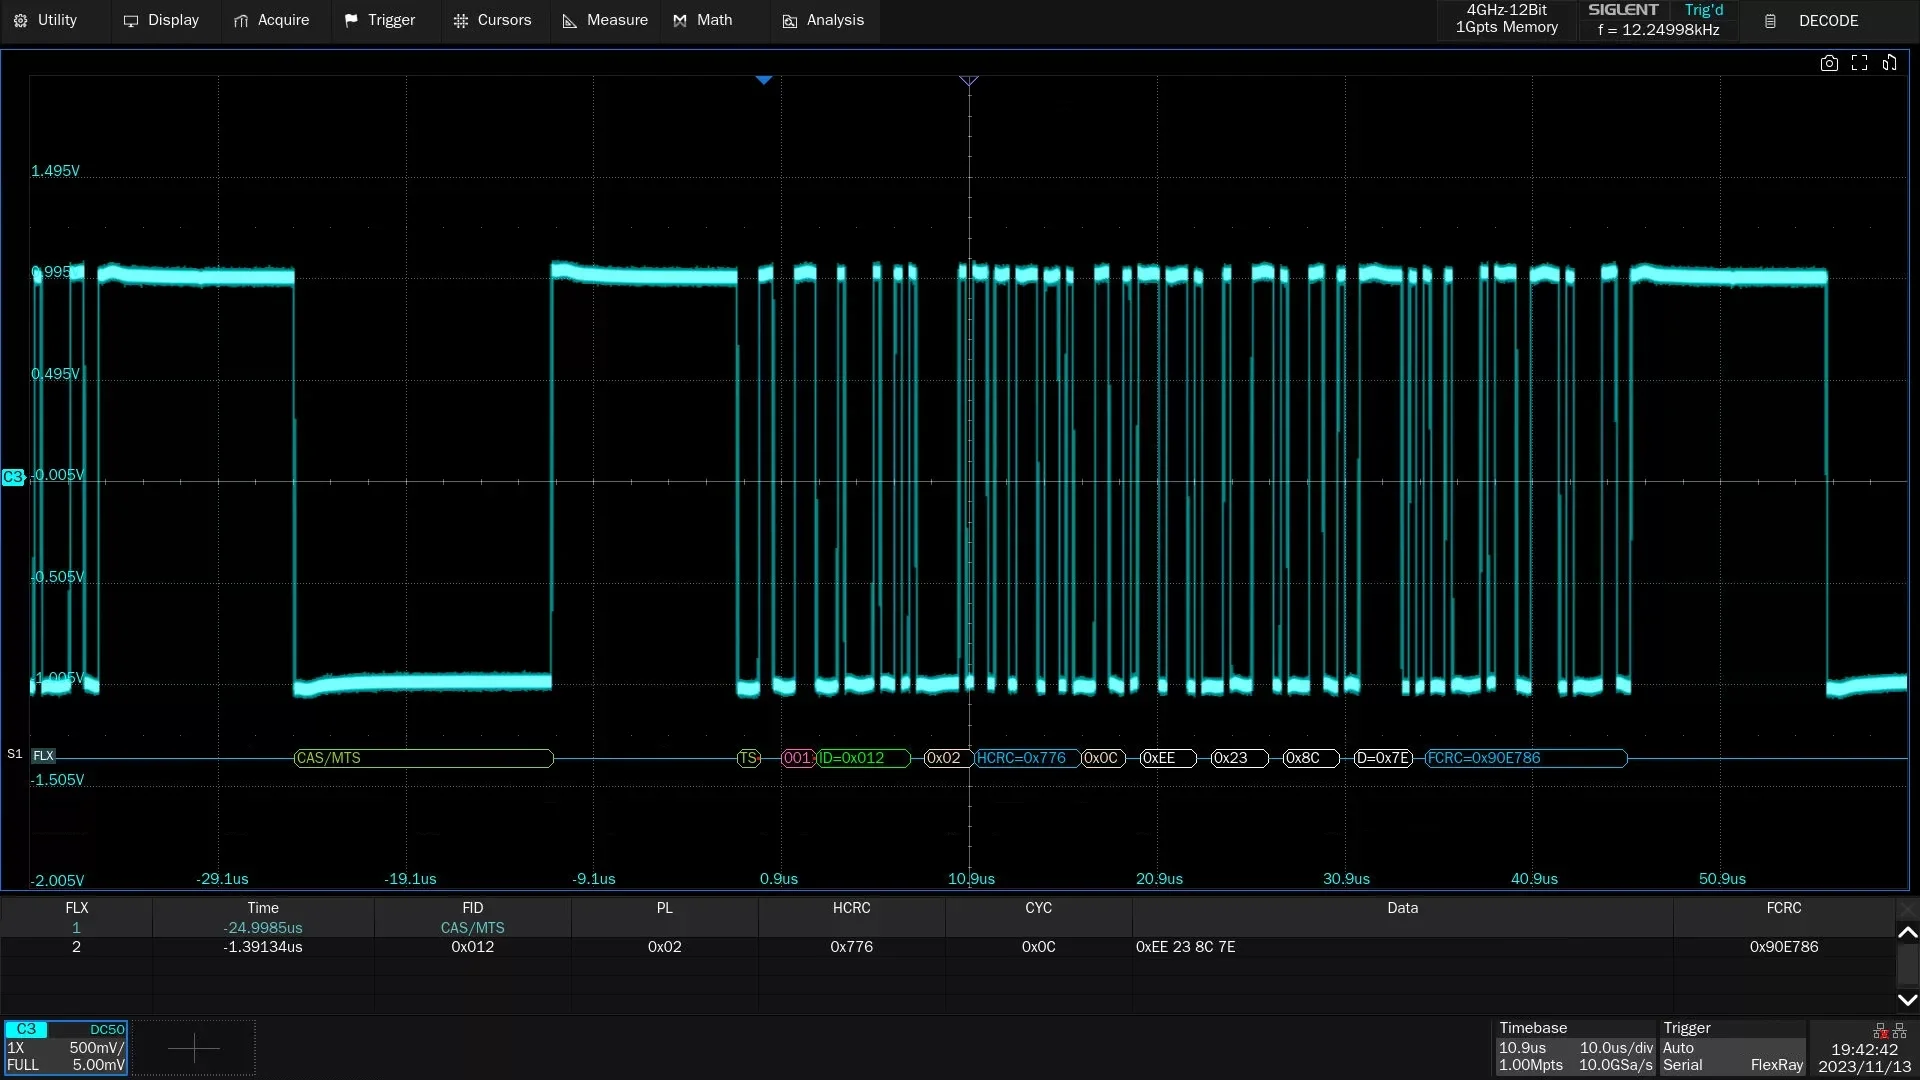Take a screenshot with the camera icon
The width and height of the screenshot is (1920, 1080).
pos(1829,63)
